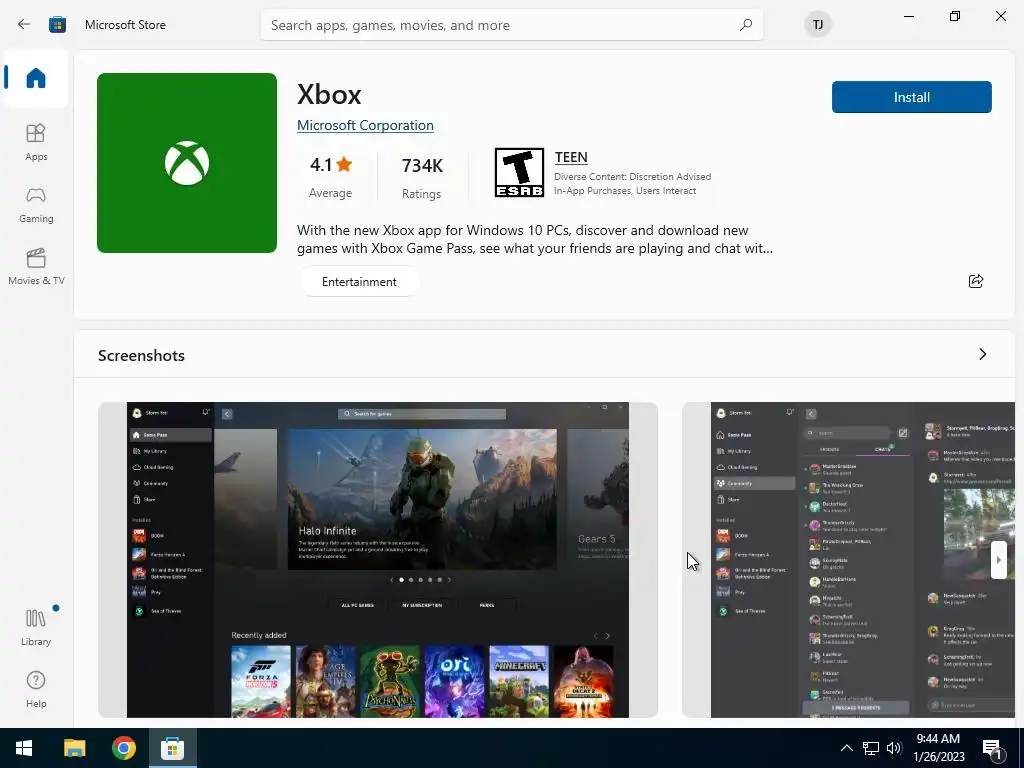Image resolution: width=1024 pixels, height=768 pixels.
Task: Click the ESRB Teen rating badge
Action: [x=519, y=172]
